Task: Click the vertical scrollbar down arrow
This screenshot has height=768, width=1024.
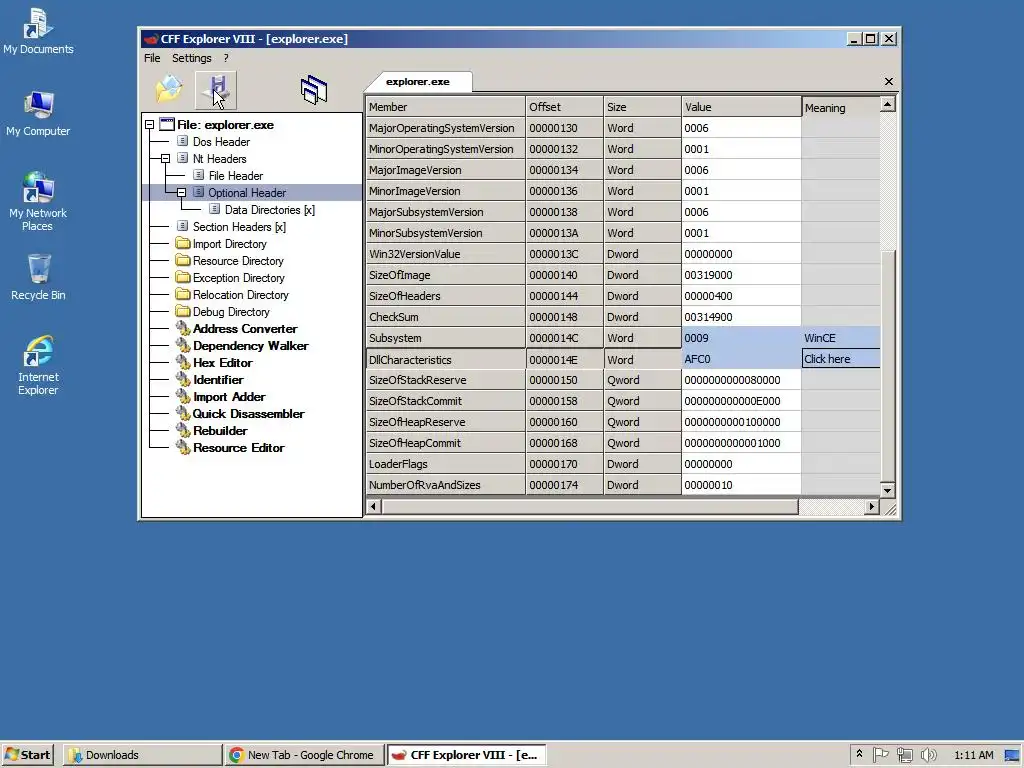Action: (x=888, y=490)
